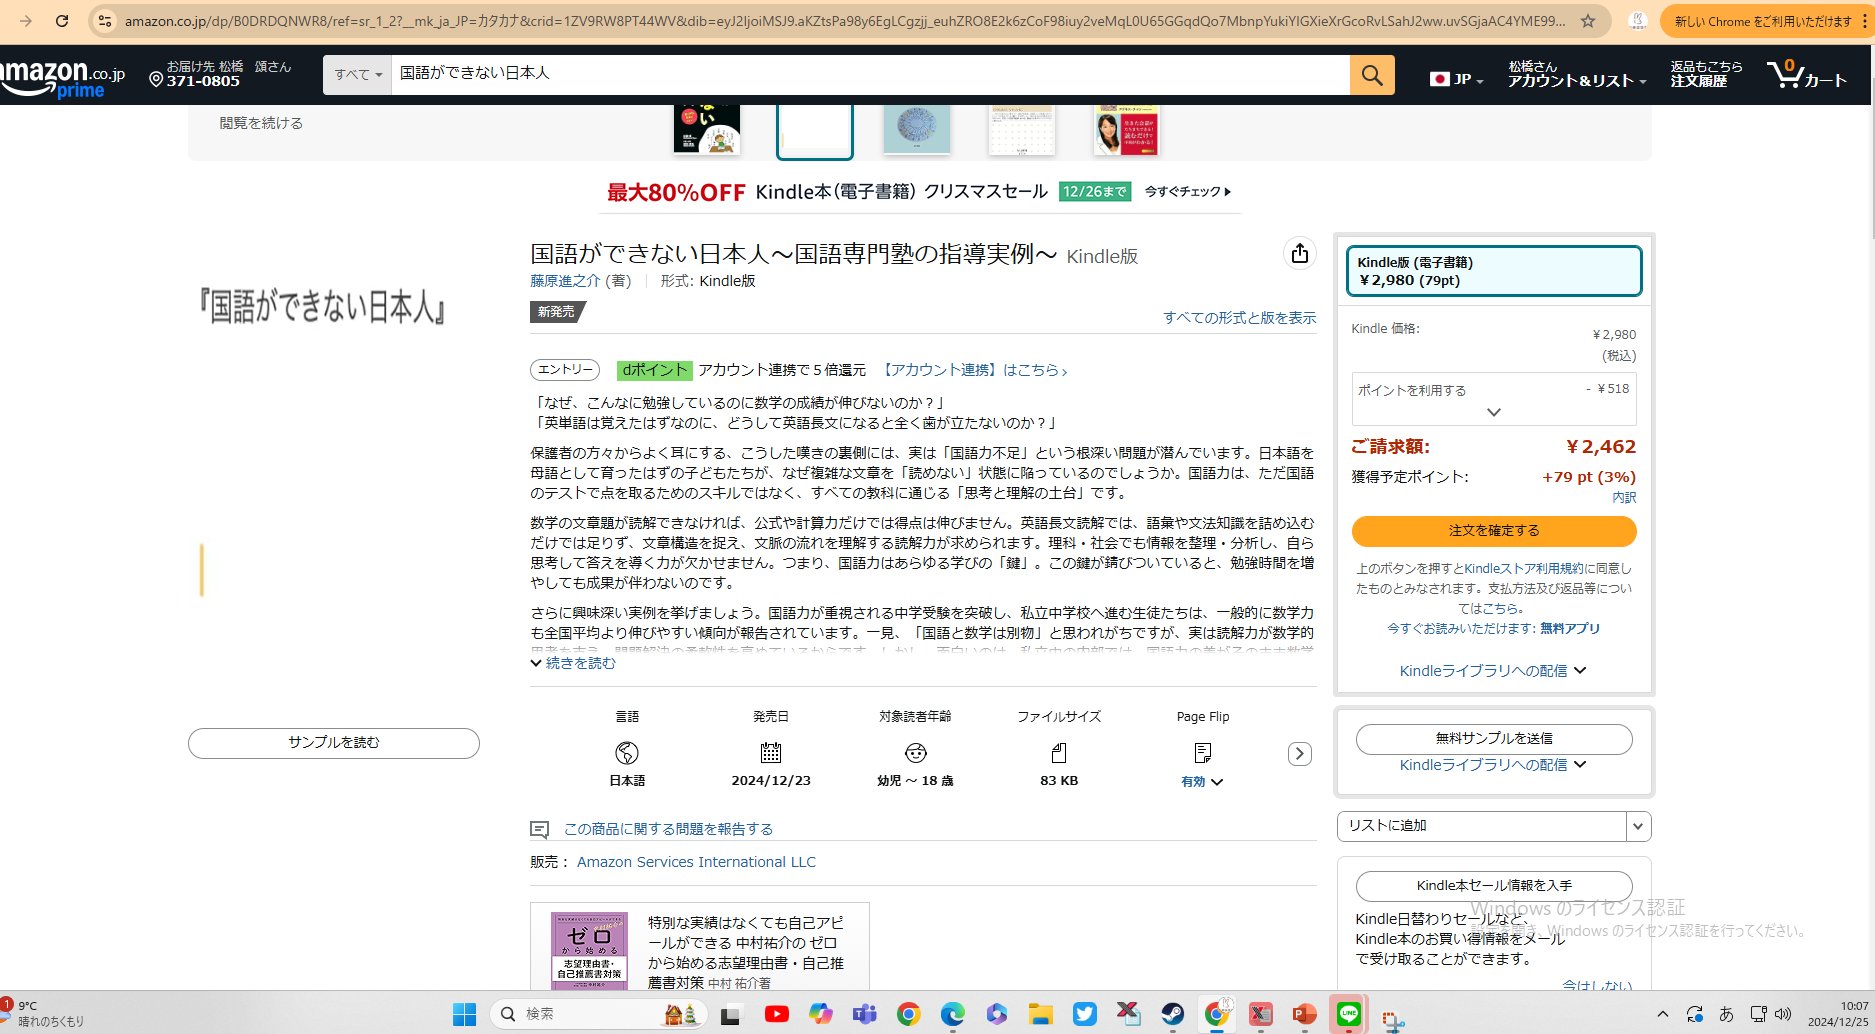Image resolution: width=1875 pixels, height=1034 pixels.
Task: Advance the product details carousel arrow
Action: point(1299,754)
